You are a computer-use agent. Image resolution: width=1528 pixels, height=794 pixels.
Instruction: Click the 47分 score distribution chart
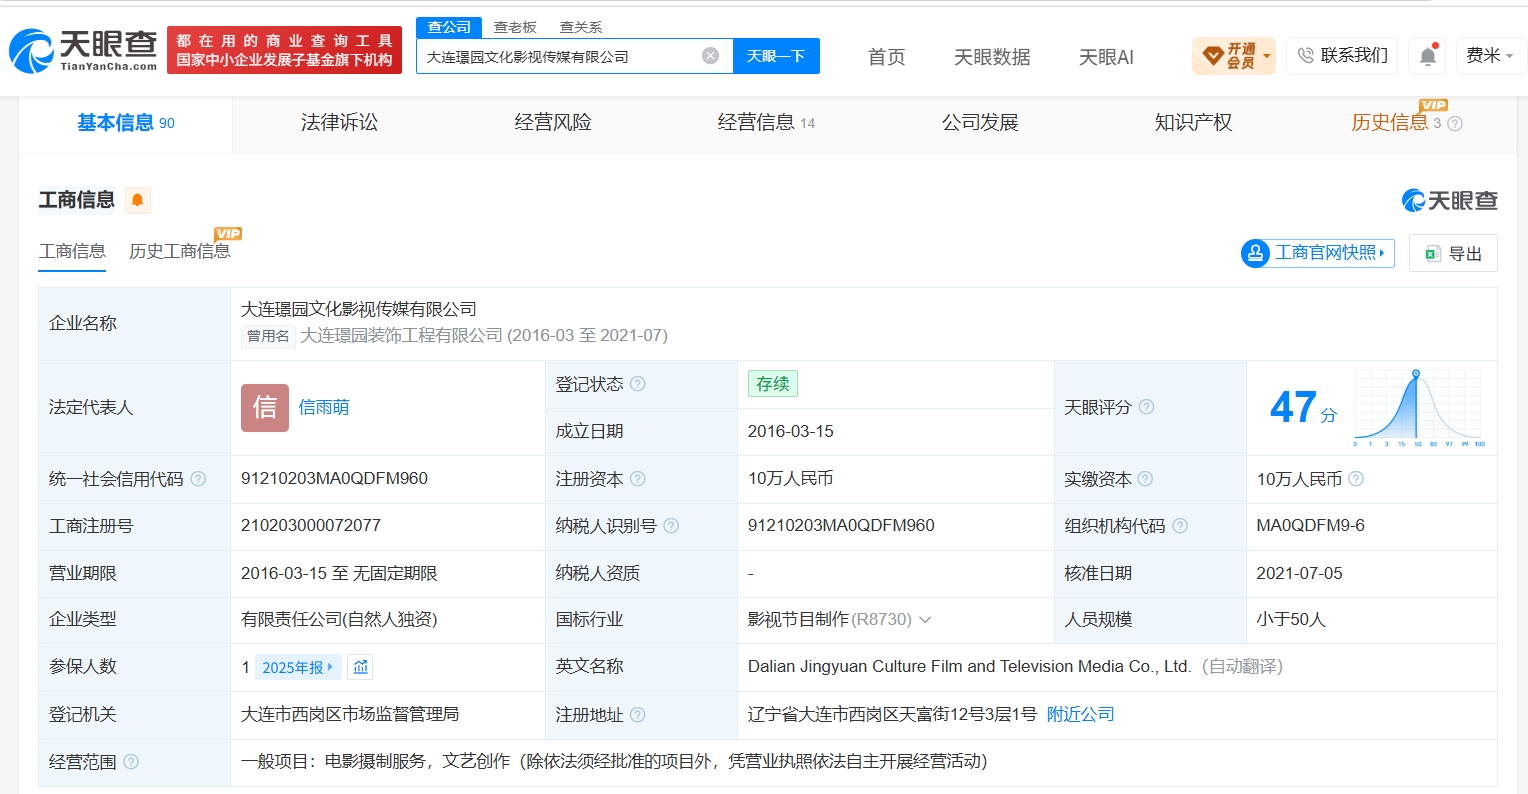coord(1418,407)
